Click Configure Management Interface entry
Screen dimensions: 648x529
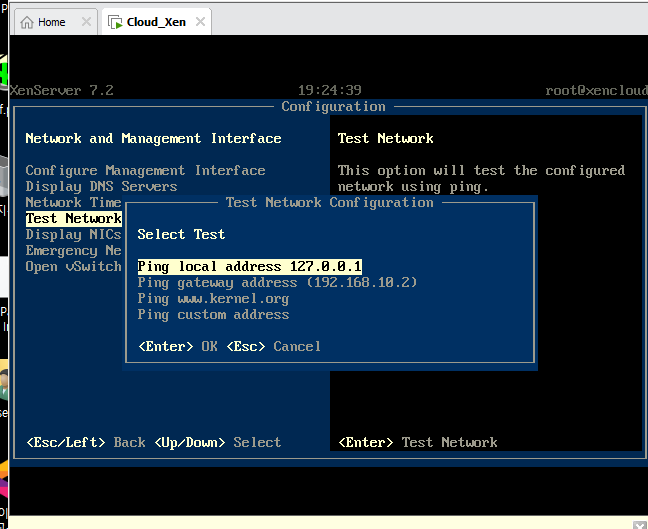tap(145, 171)
